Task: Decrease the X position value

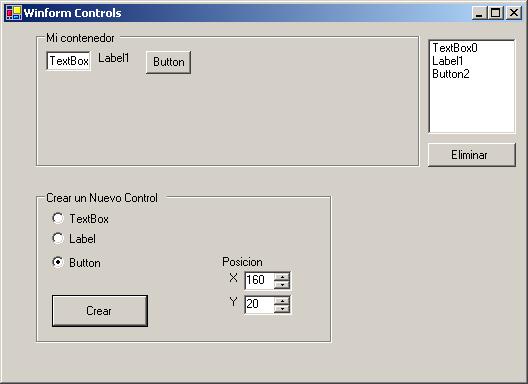Action: 282,285
